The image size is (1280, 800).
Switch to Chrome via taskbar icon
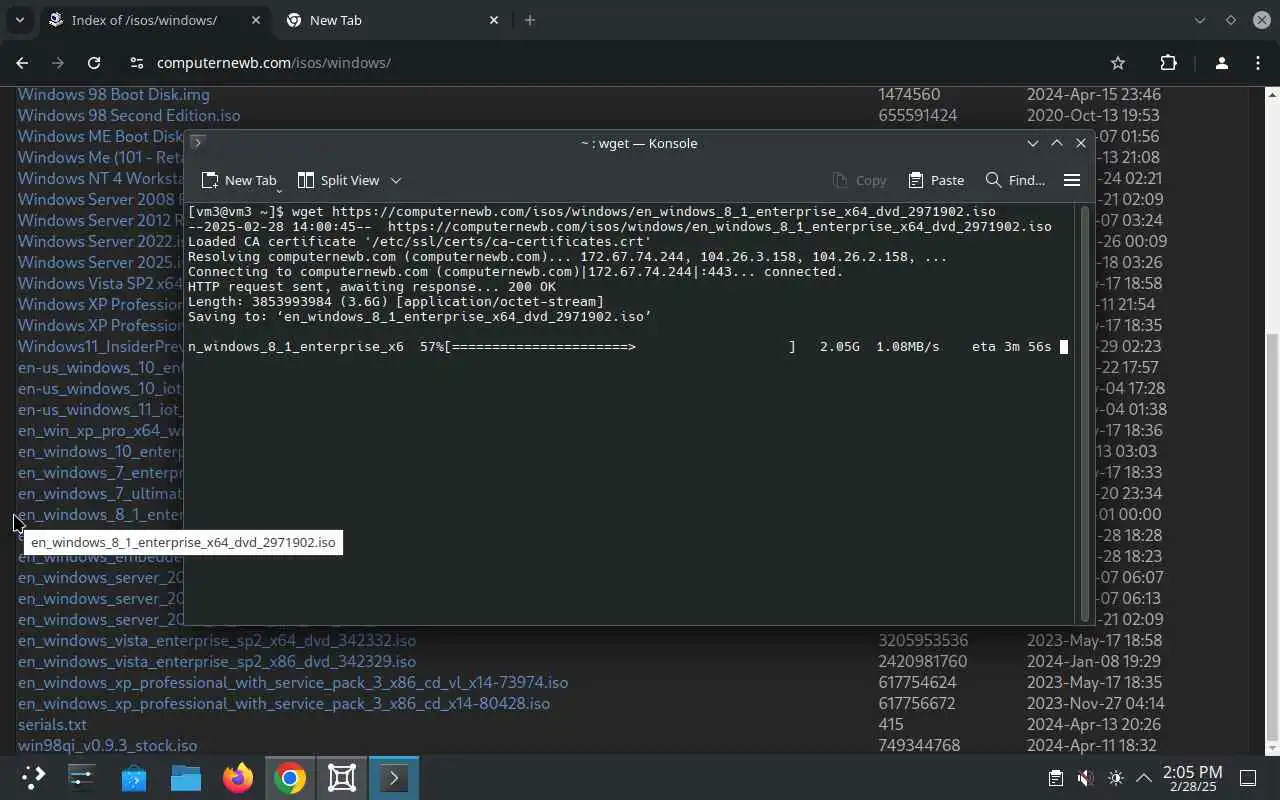(290, 778)
